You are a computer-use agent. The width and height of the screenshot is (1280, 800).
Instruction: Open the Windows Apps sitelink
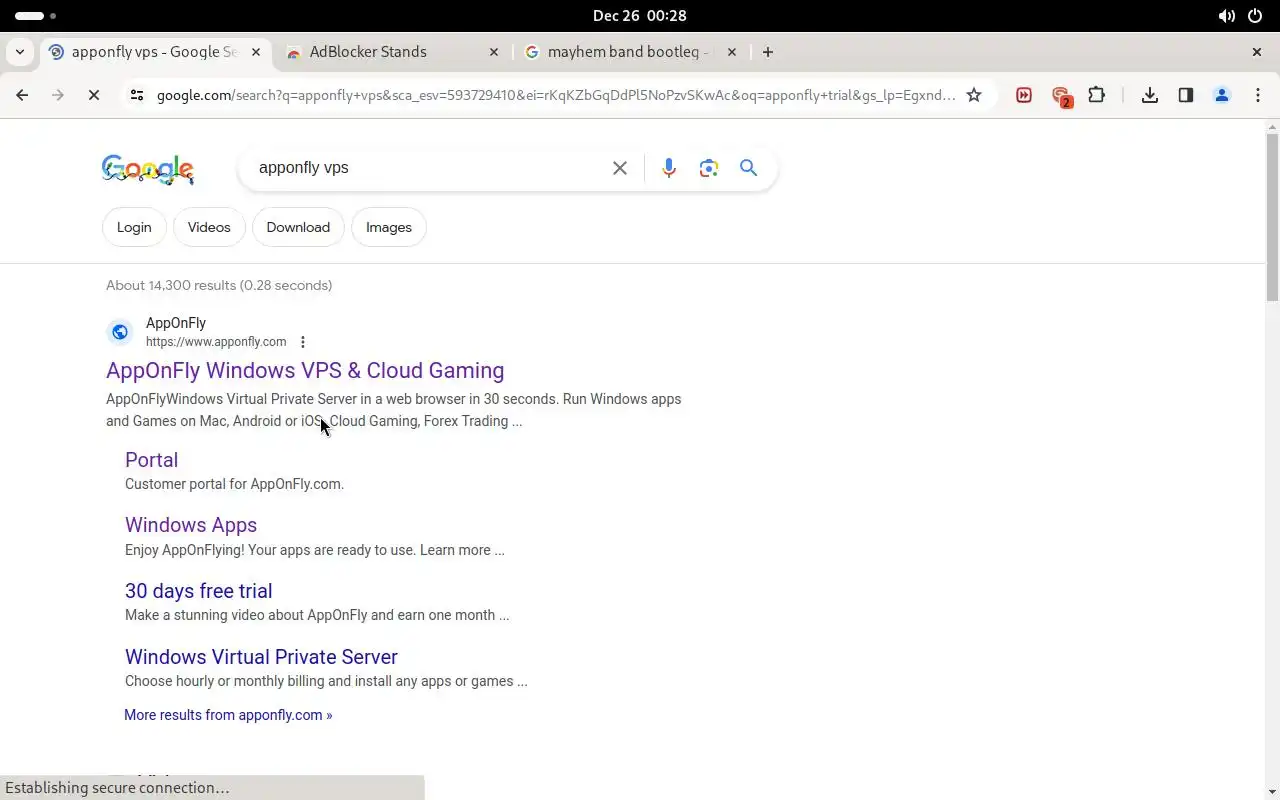coord(191,525)
